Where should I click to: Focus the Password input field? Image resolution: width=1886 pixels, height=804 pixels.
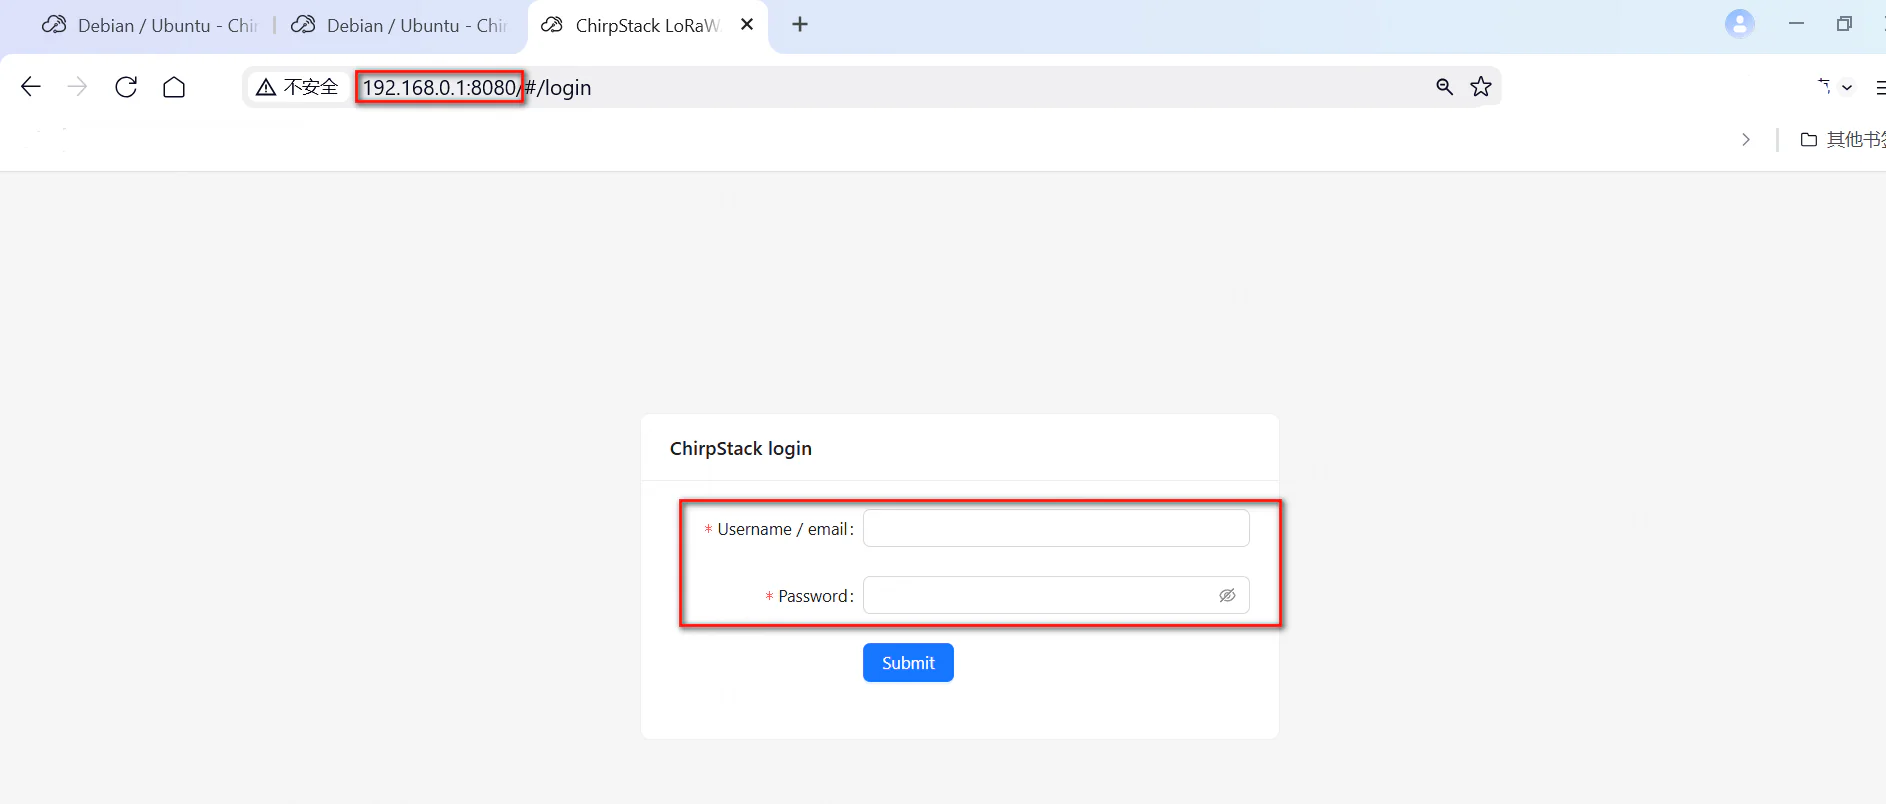coord(1056,595)
